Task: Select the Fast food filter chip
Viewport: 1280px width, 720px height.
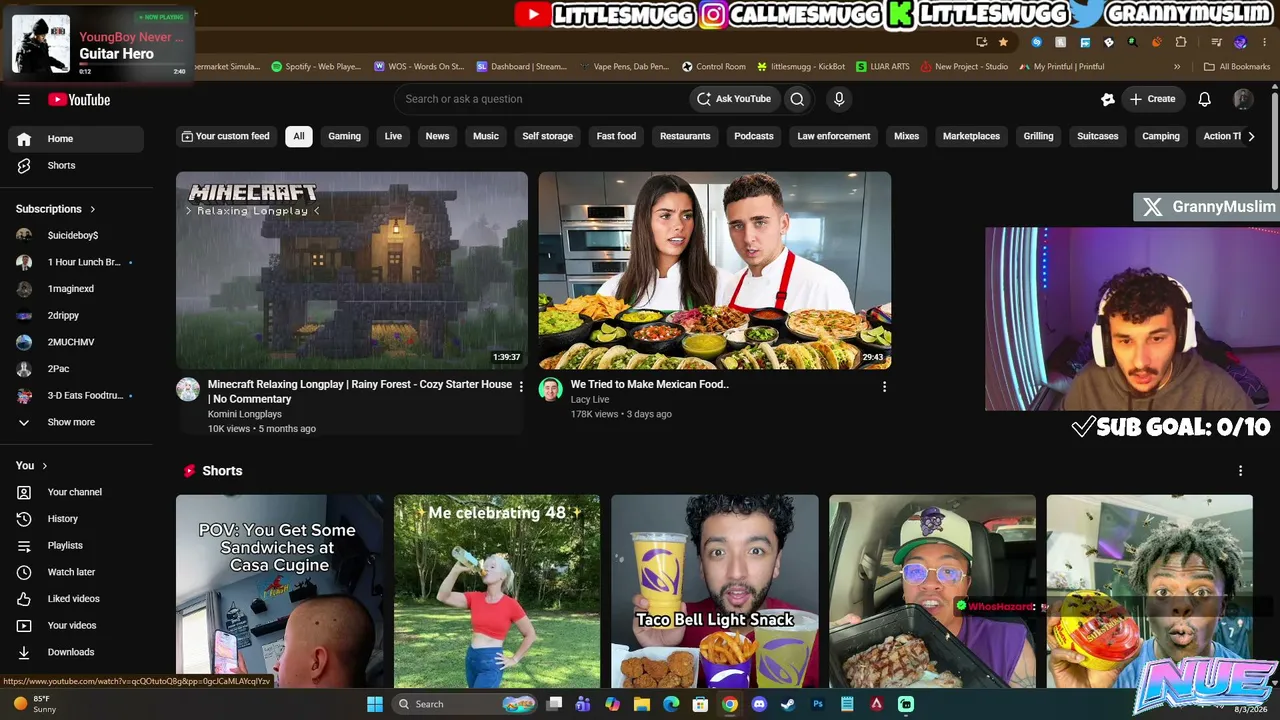Action: [x=616, y=136]
